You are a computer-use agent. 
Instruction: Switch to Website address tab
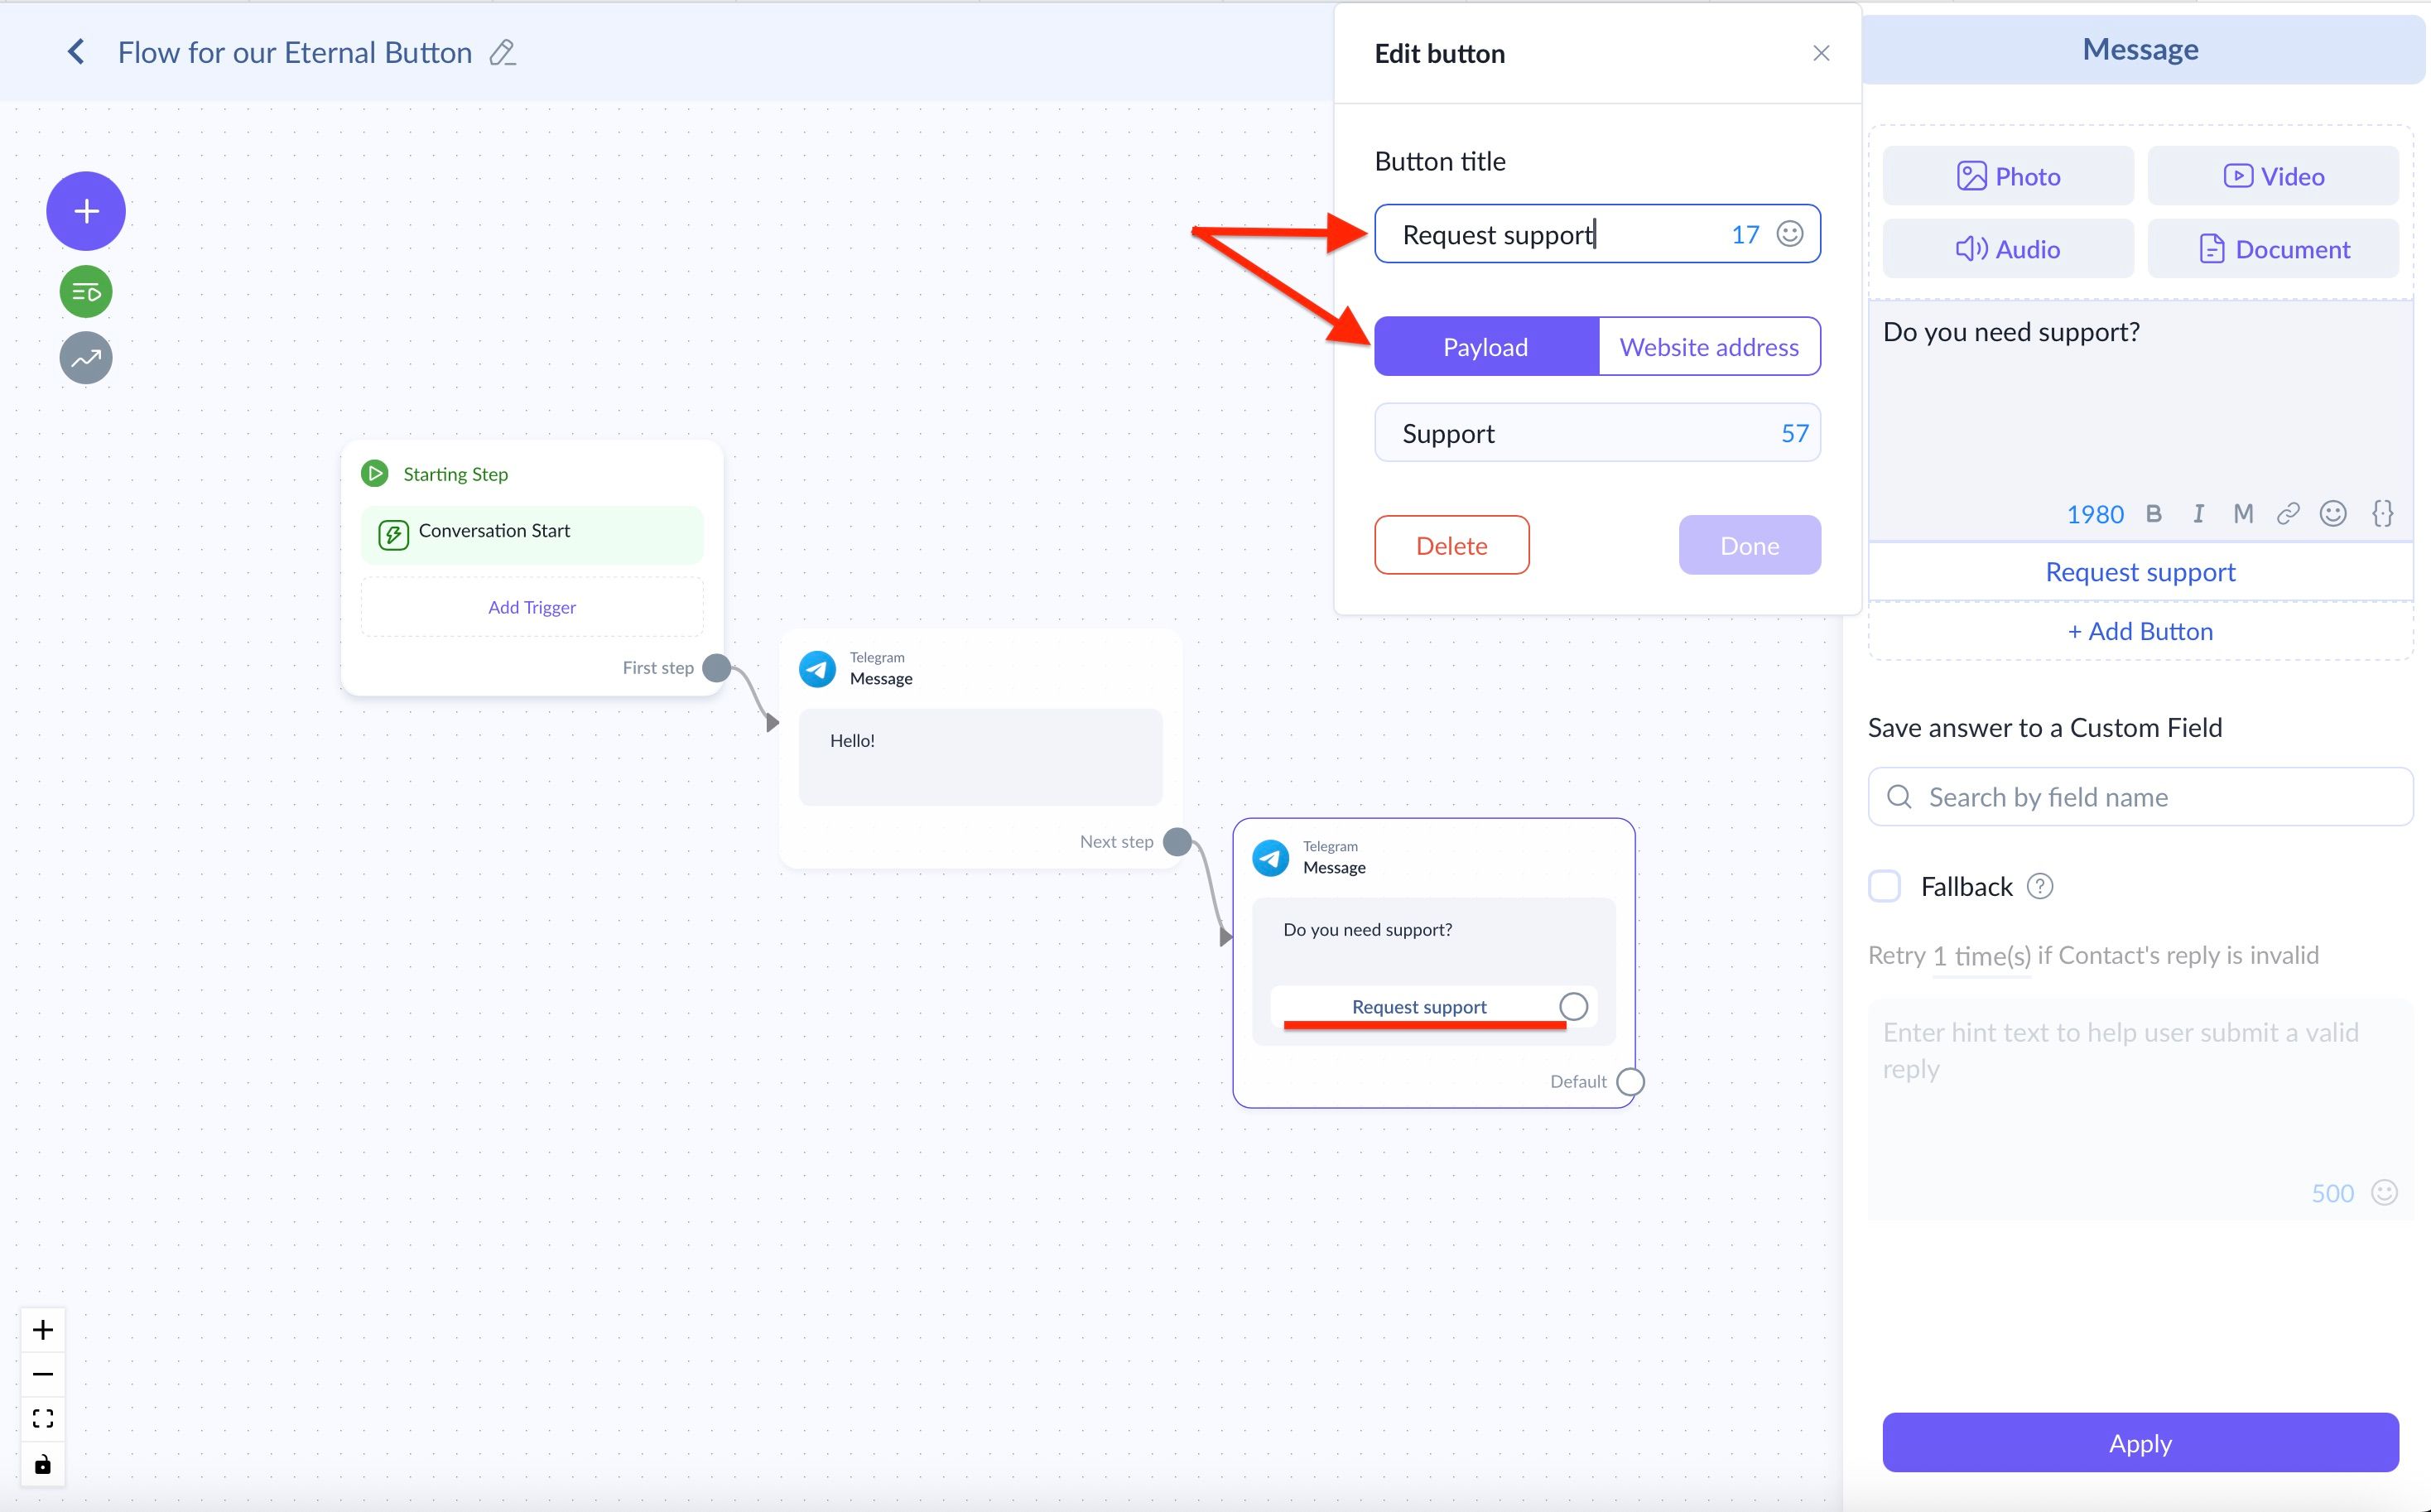(1709, 347)
